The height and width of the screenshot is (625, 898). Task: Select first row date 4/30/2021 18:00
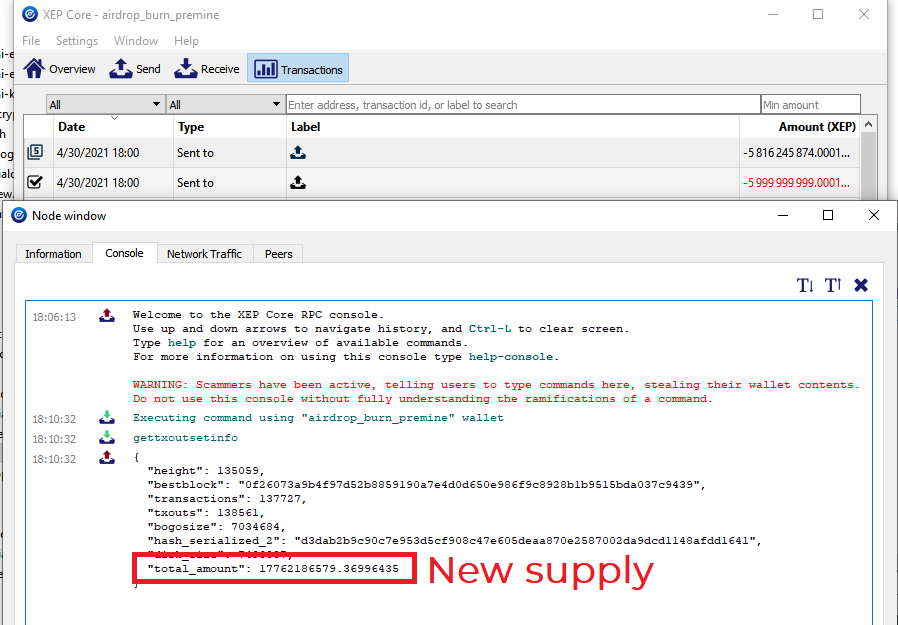point(98,153)
